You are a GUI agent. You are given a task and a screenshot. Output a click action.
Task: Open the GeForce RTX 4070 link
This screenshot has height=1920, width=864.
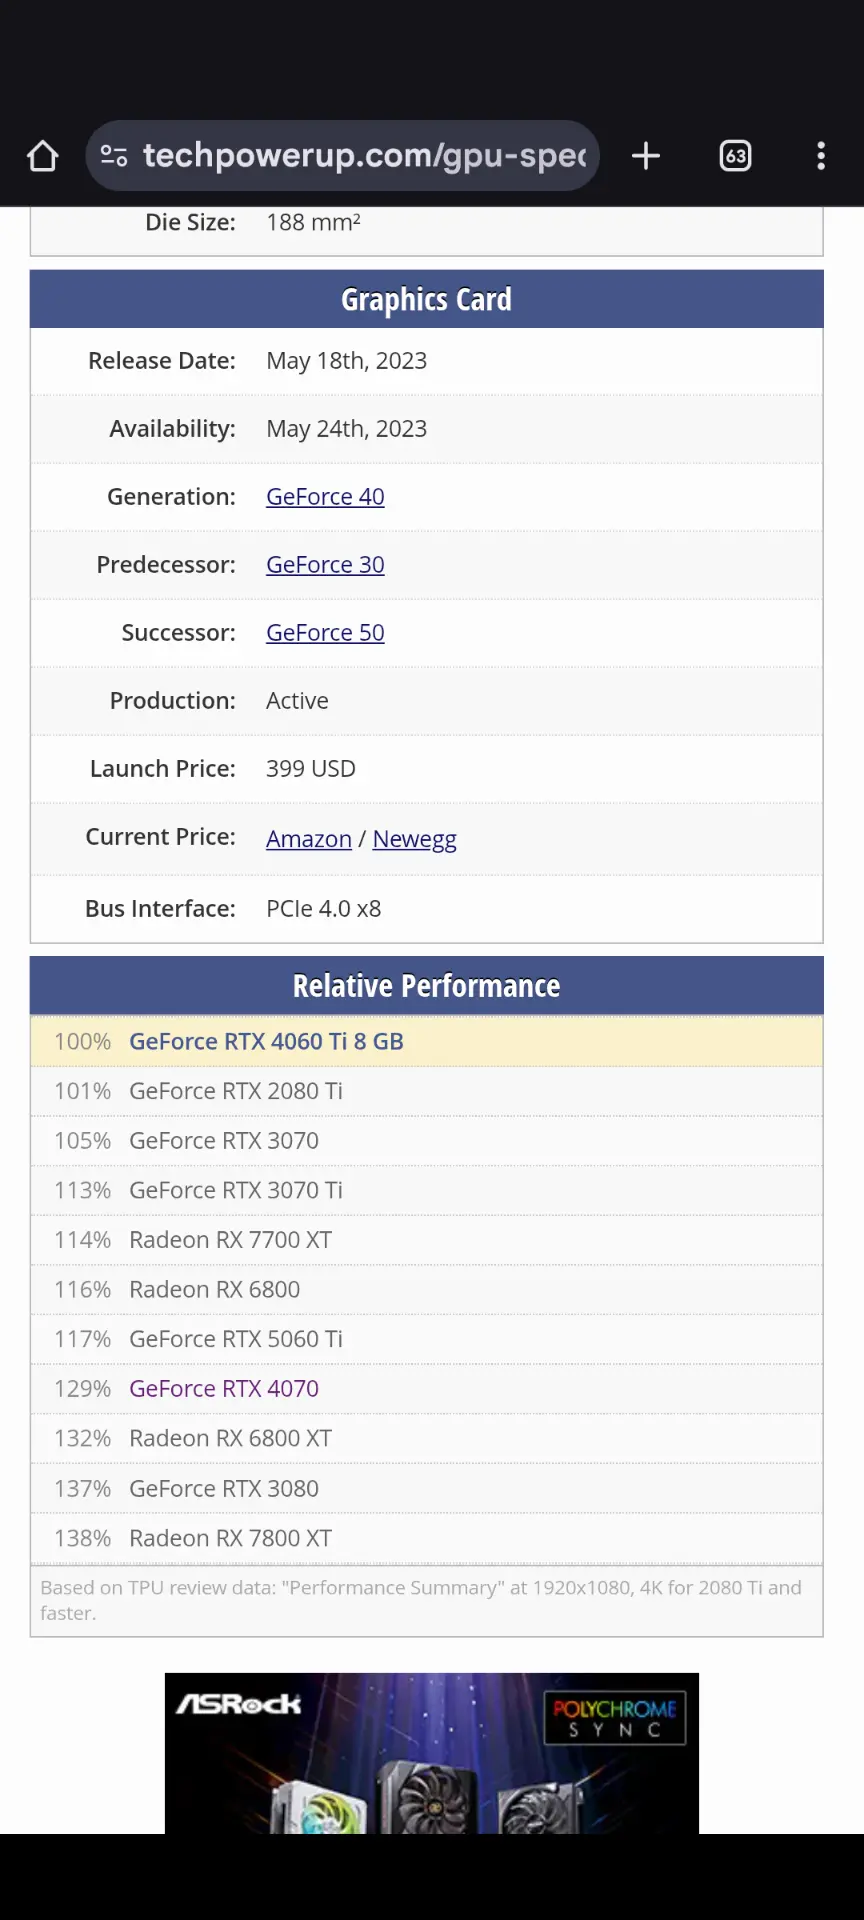click(224, 1389)
